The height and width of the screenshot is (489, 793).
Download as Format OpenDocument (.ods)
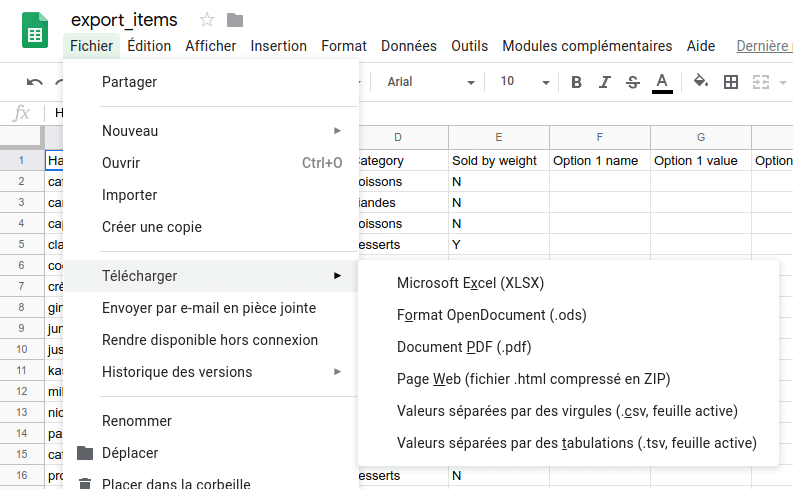(x=568, y=315)
